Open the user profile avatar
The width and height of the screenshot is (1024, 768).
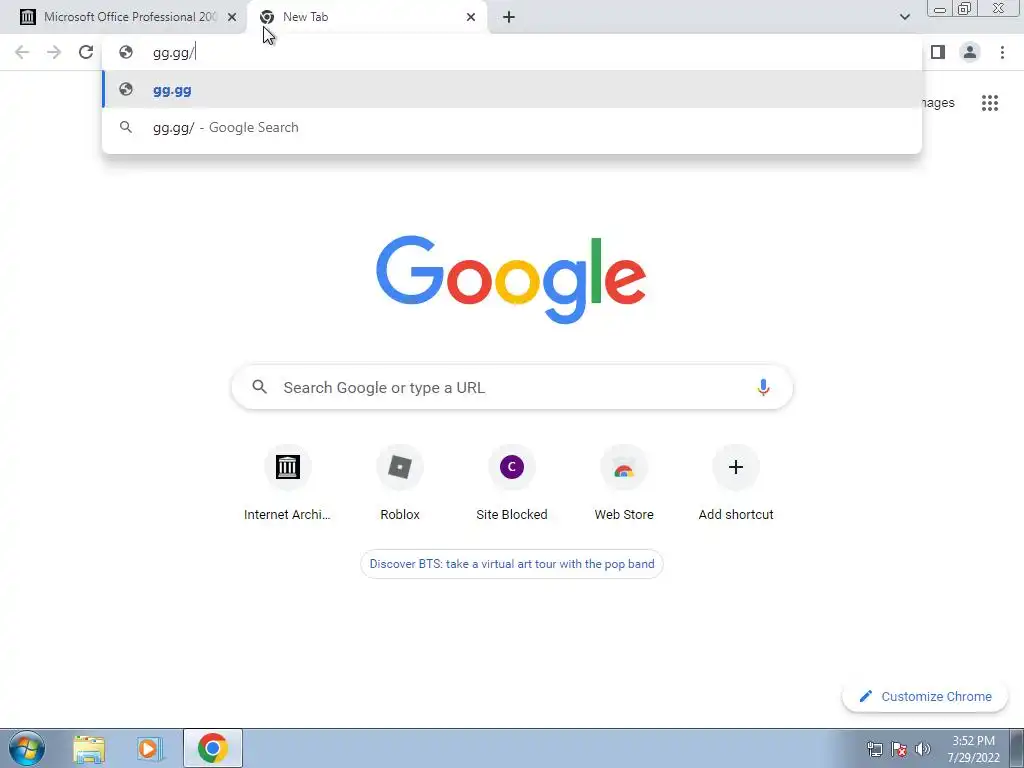click(970, 52)
